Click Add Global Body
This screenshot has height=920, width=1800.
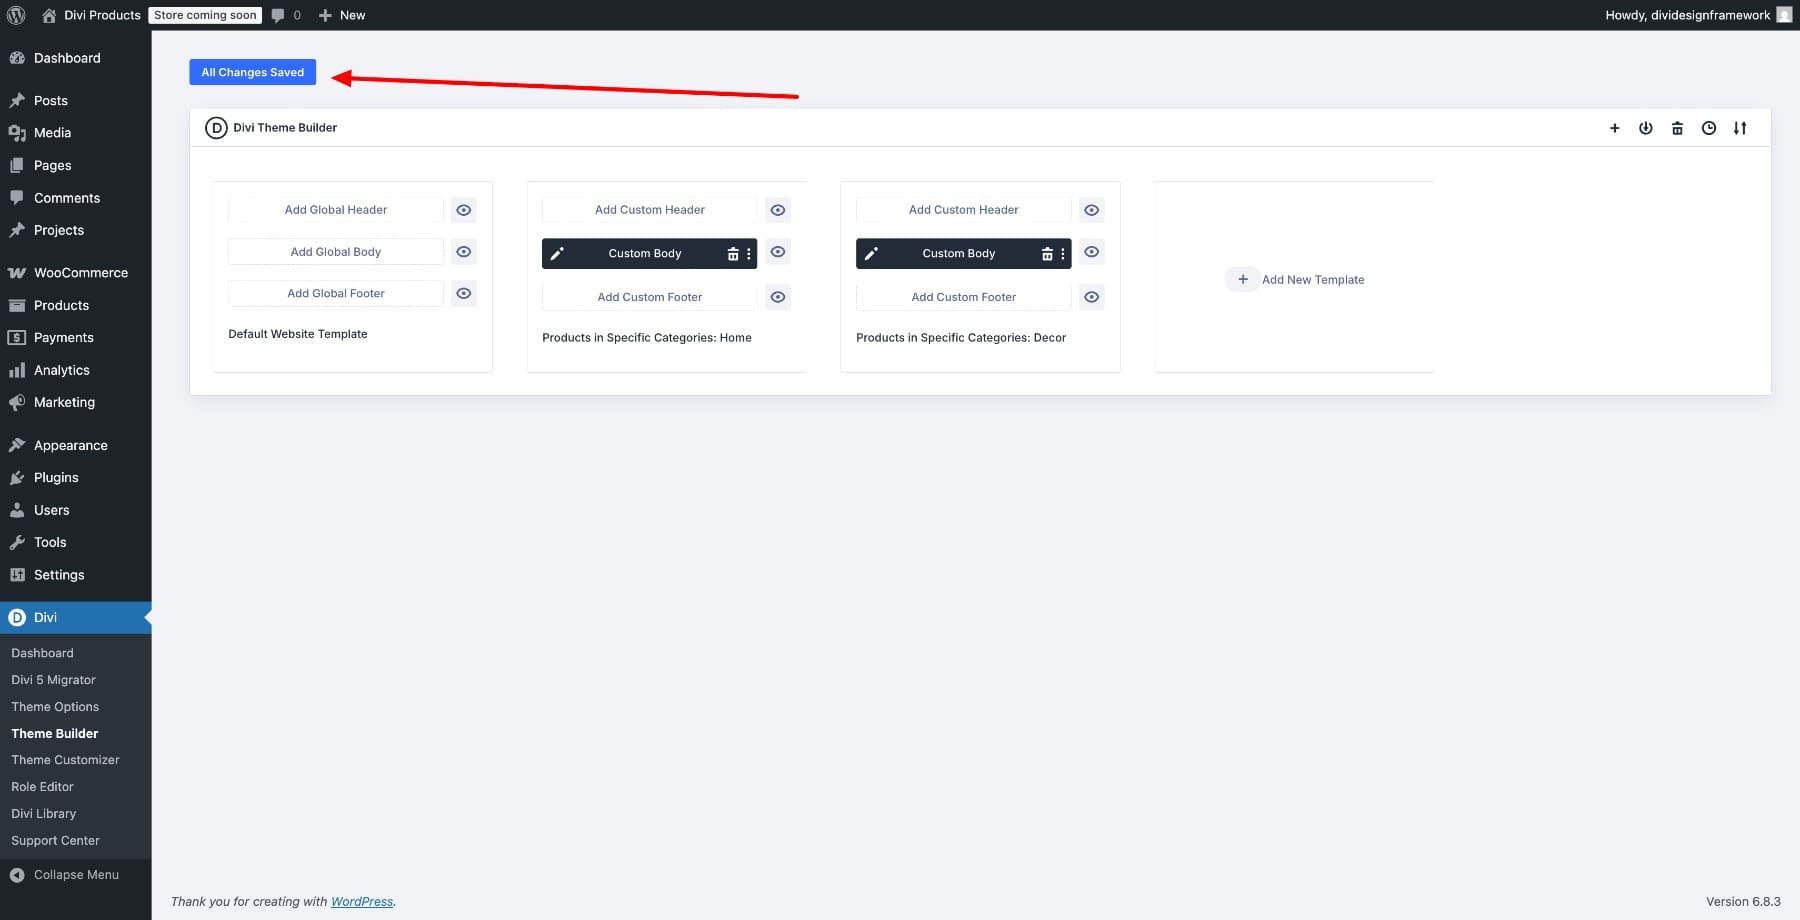click(x=336, y=252)
